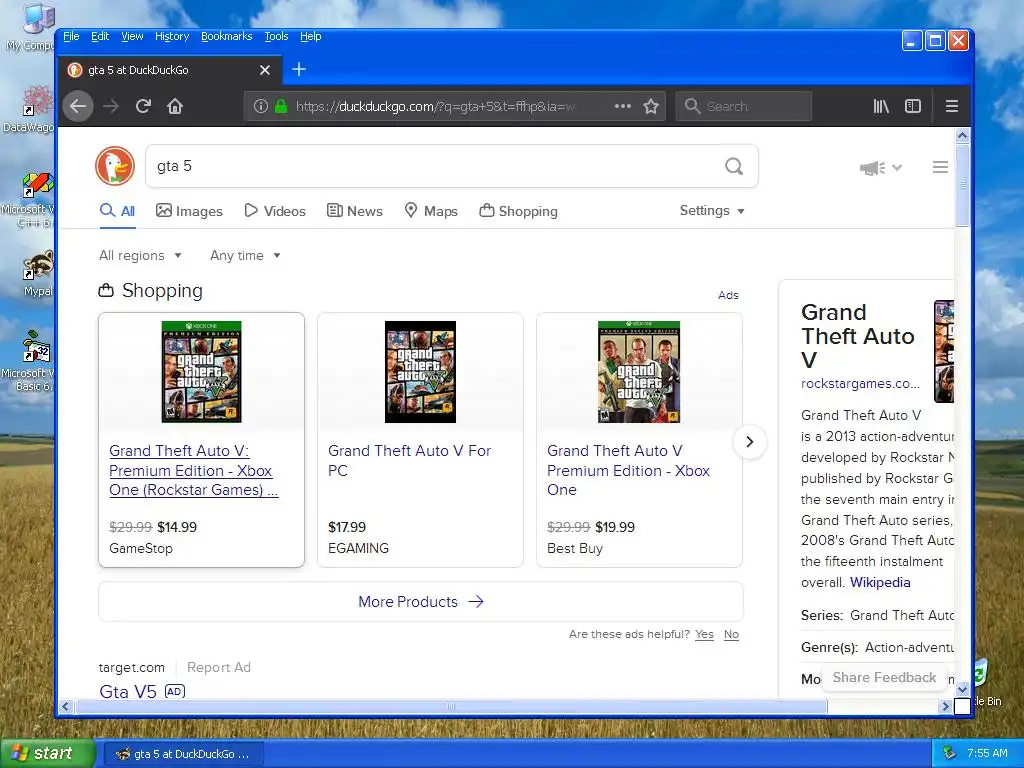Switch to the Images tab

(189, 211)
